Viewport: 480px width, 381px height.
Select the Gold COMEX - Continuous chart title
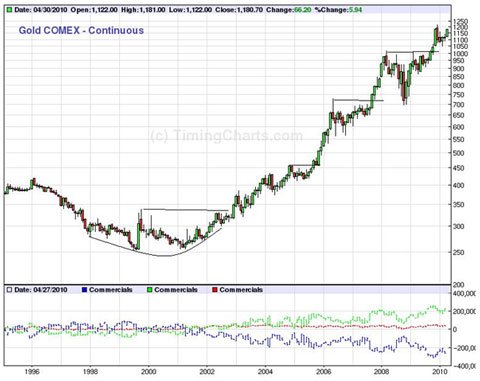click(x=81, y=30)
